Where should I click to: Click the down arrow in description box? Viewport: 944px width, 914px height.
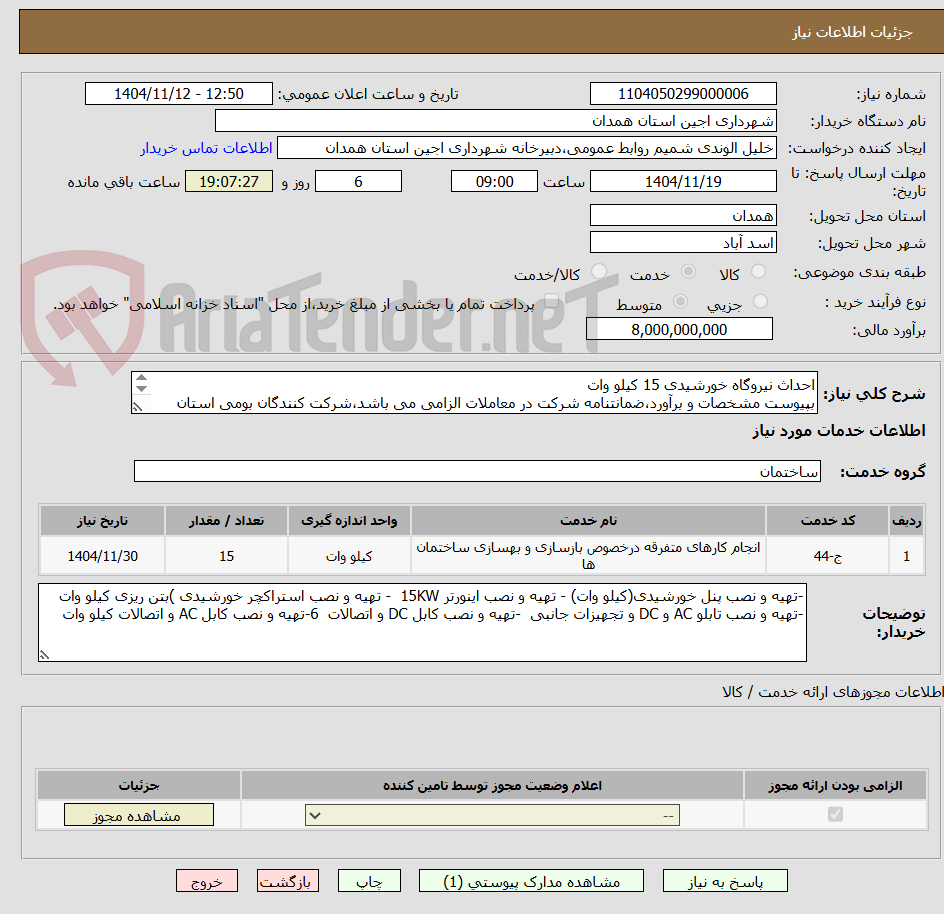(141, 388)
